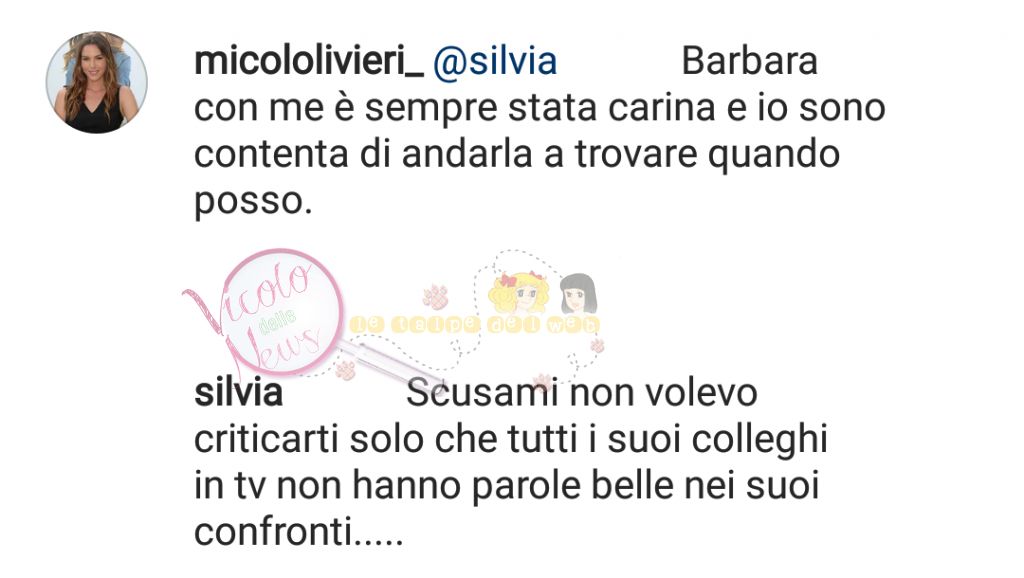Click the paw print above talpe text
Viewport: 1024px width, 578px height.
435,296
